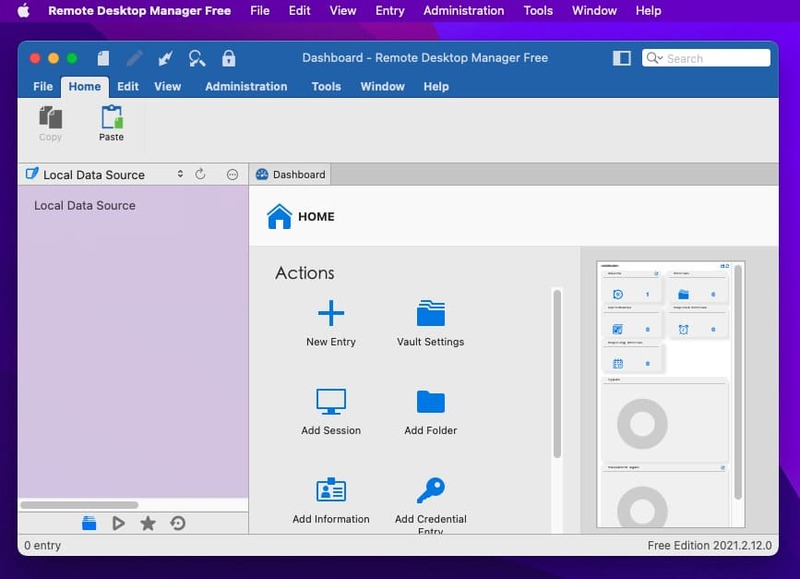Open the File ribbon tab

pyautogui.click(x=43, y=87)
